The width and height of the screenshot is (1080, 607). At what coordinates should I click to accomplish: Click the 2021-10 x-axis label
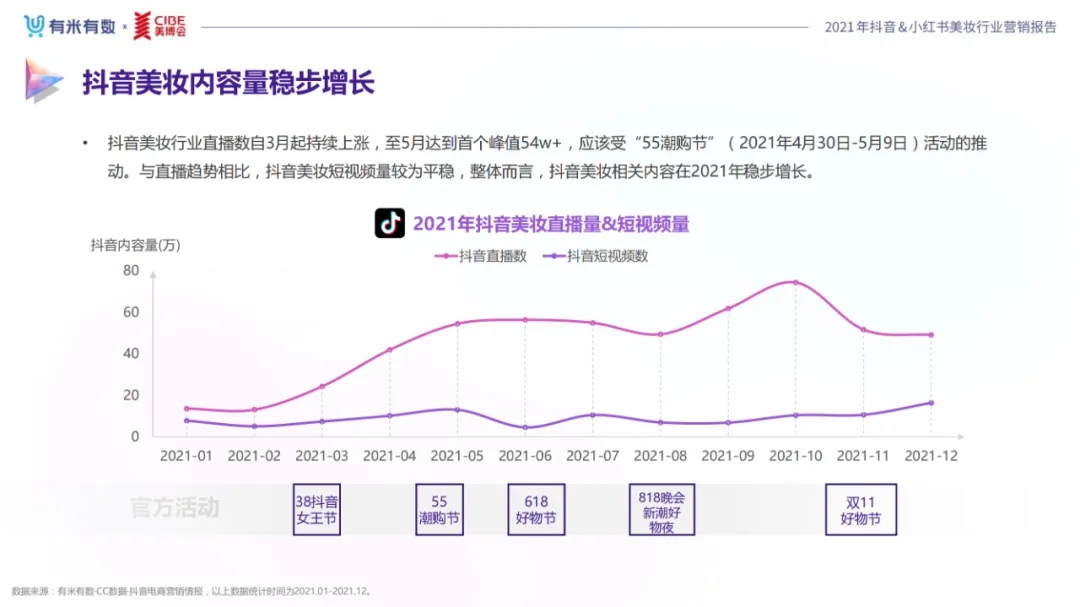pos(796,456)
